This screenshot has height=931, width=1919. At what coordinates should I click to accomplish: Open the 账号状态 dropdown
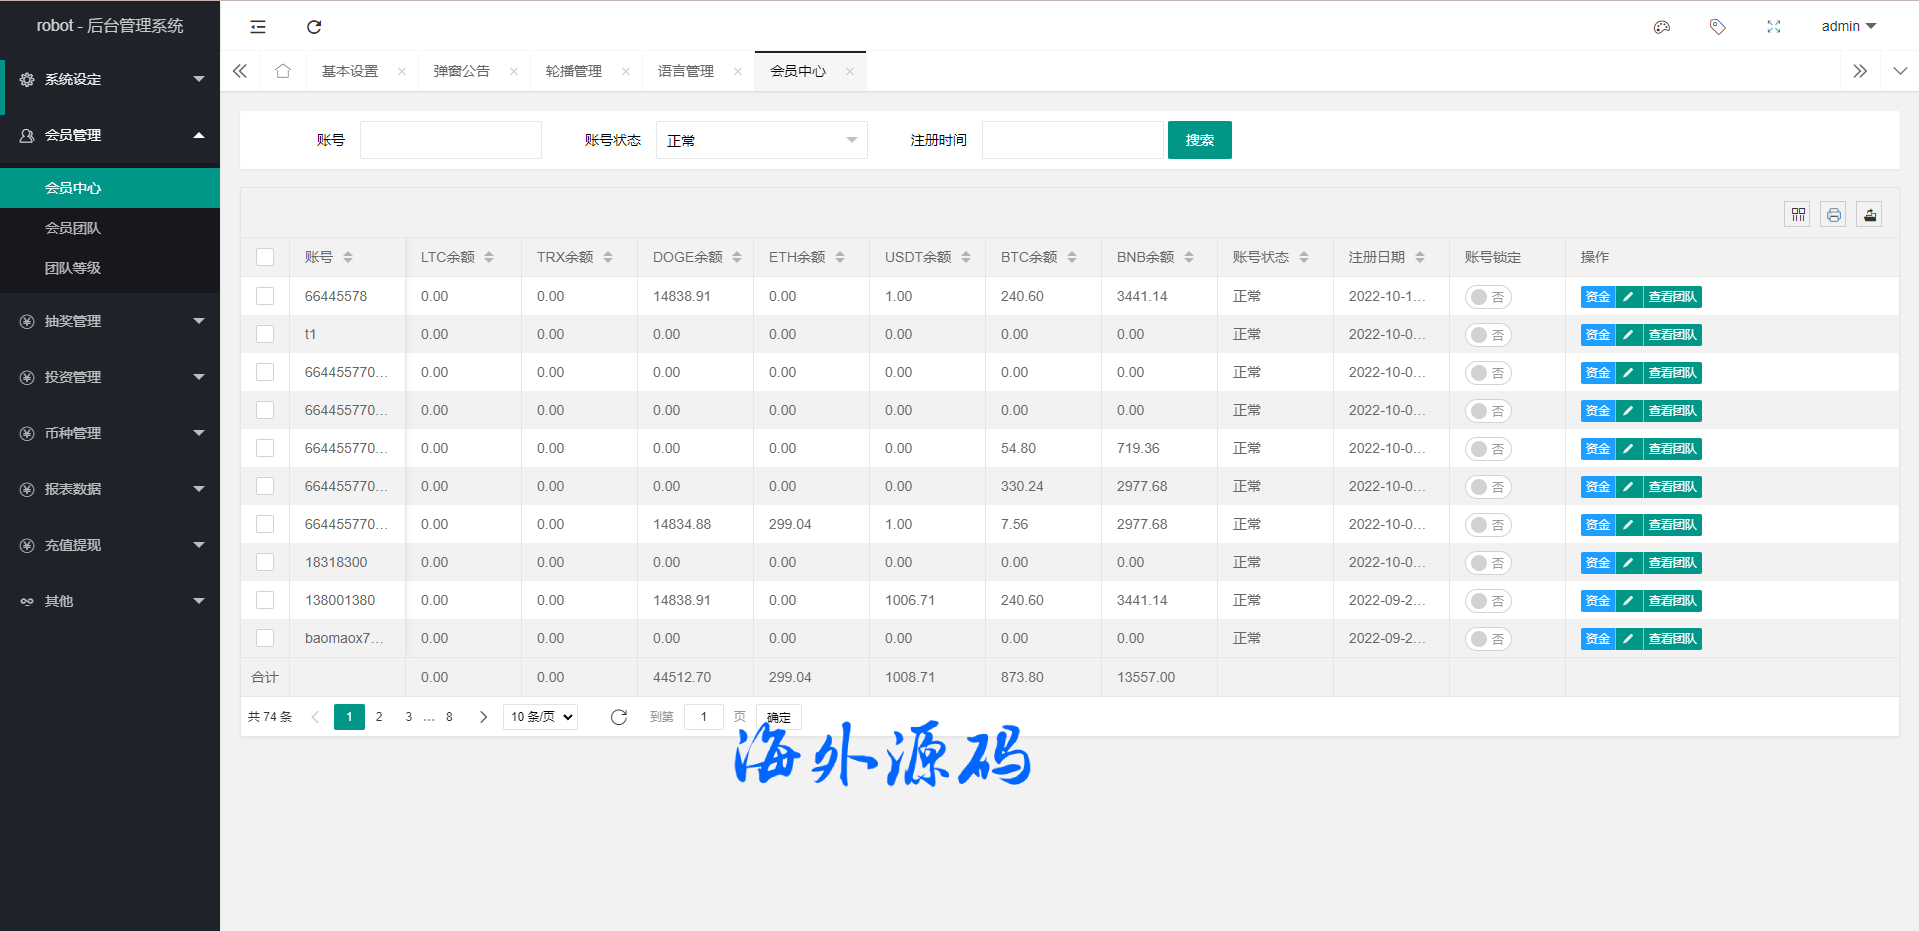(x=761, y=140)
